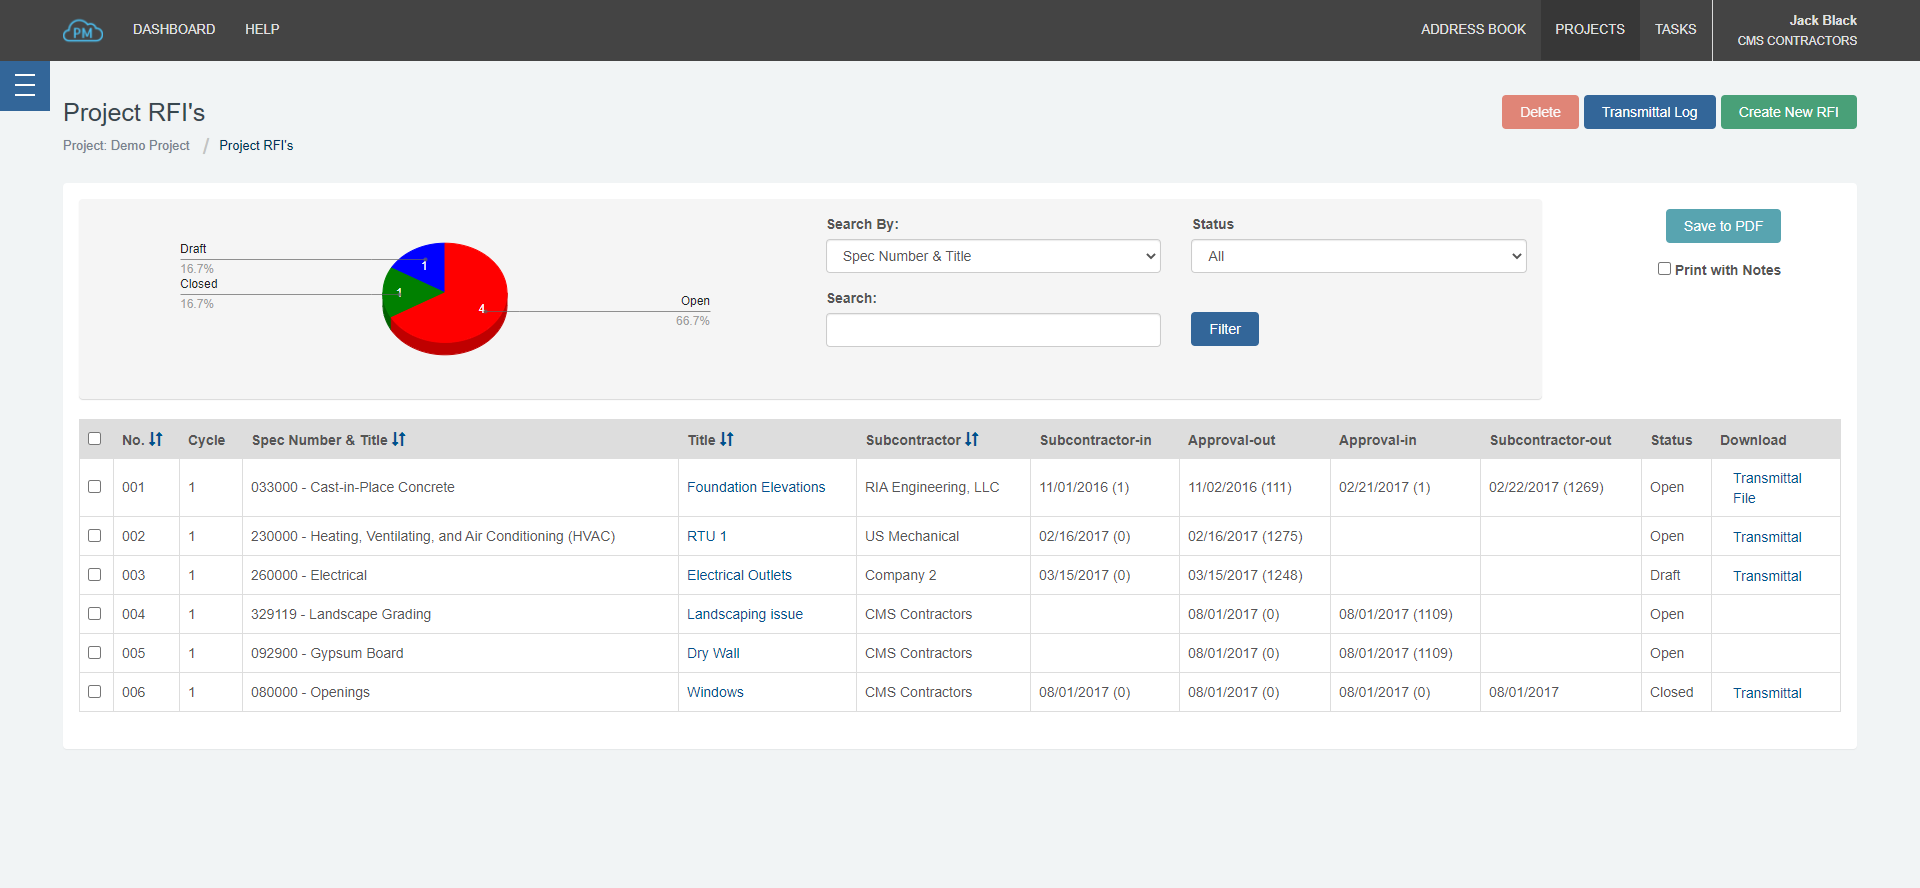Download Transmittal for RFI 002

[1767, 537]
